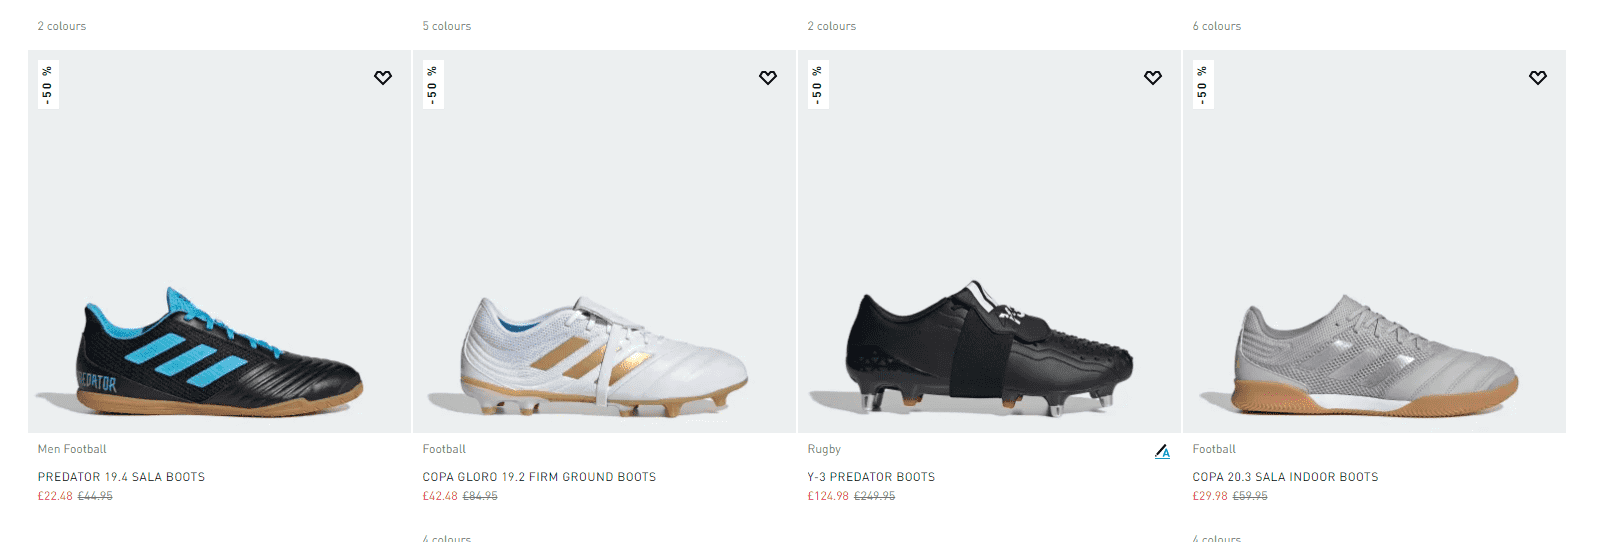
Task: Open Copa Gloro 19.2 Firm Ground Boots link
Action: pos(539,477)
